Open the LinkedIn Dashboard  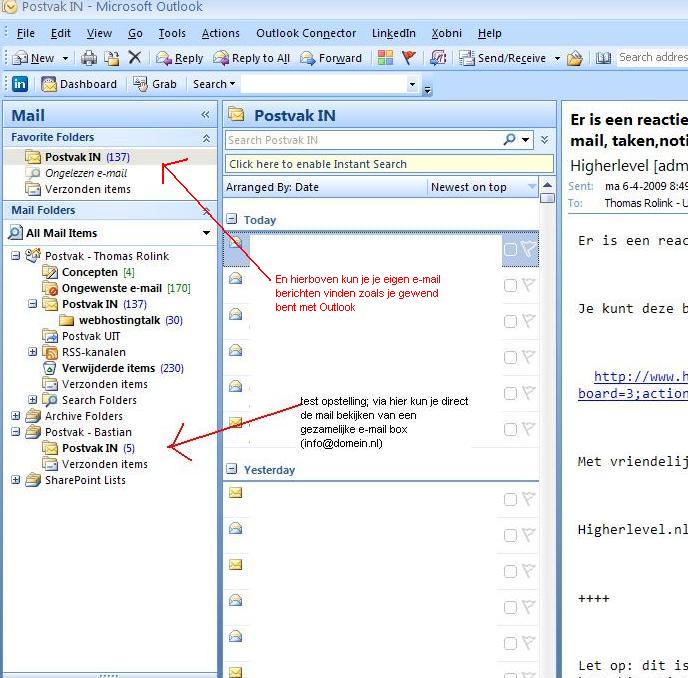79,84
